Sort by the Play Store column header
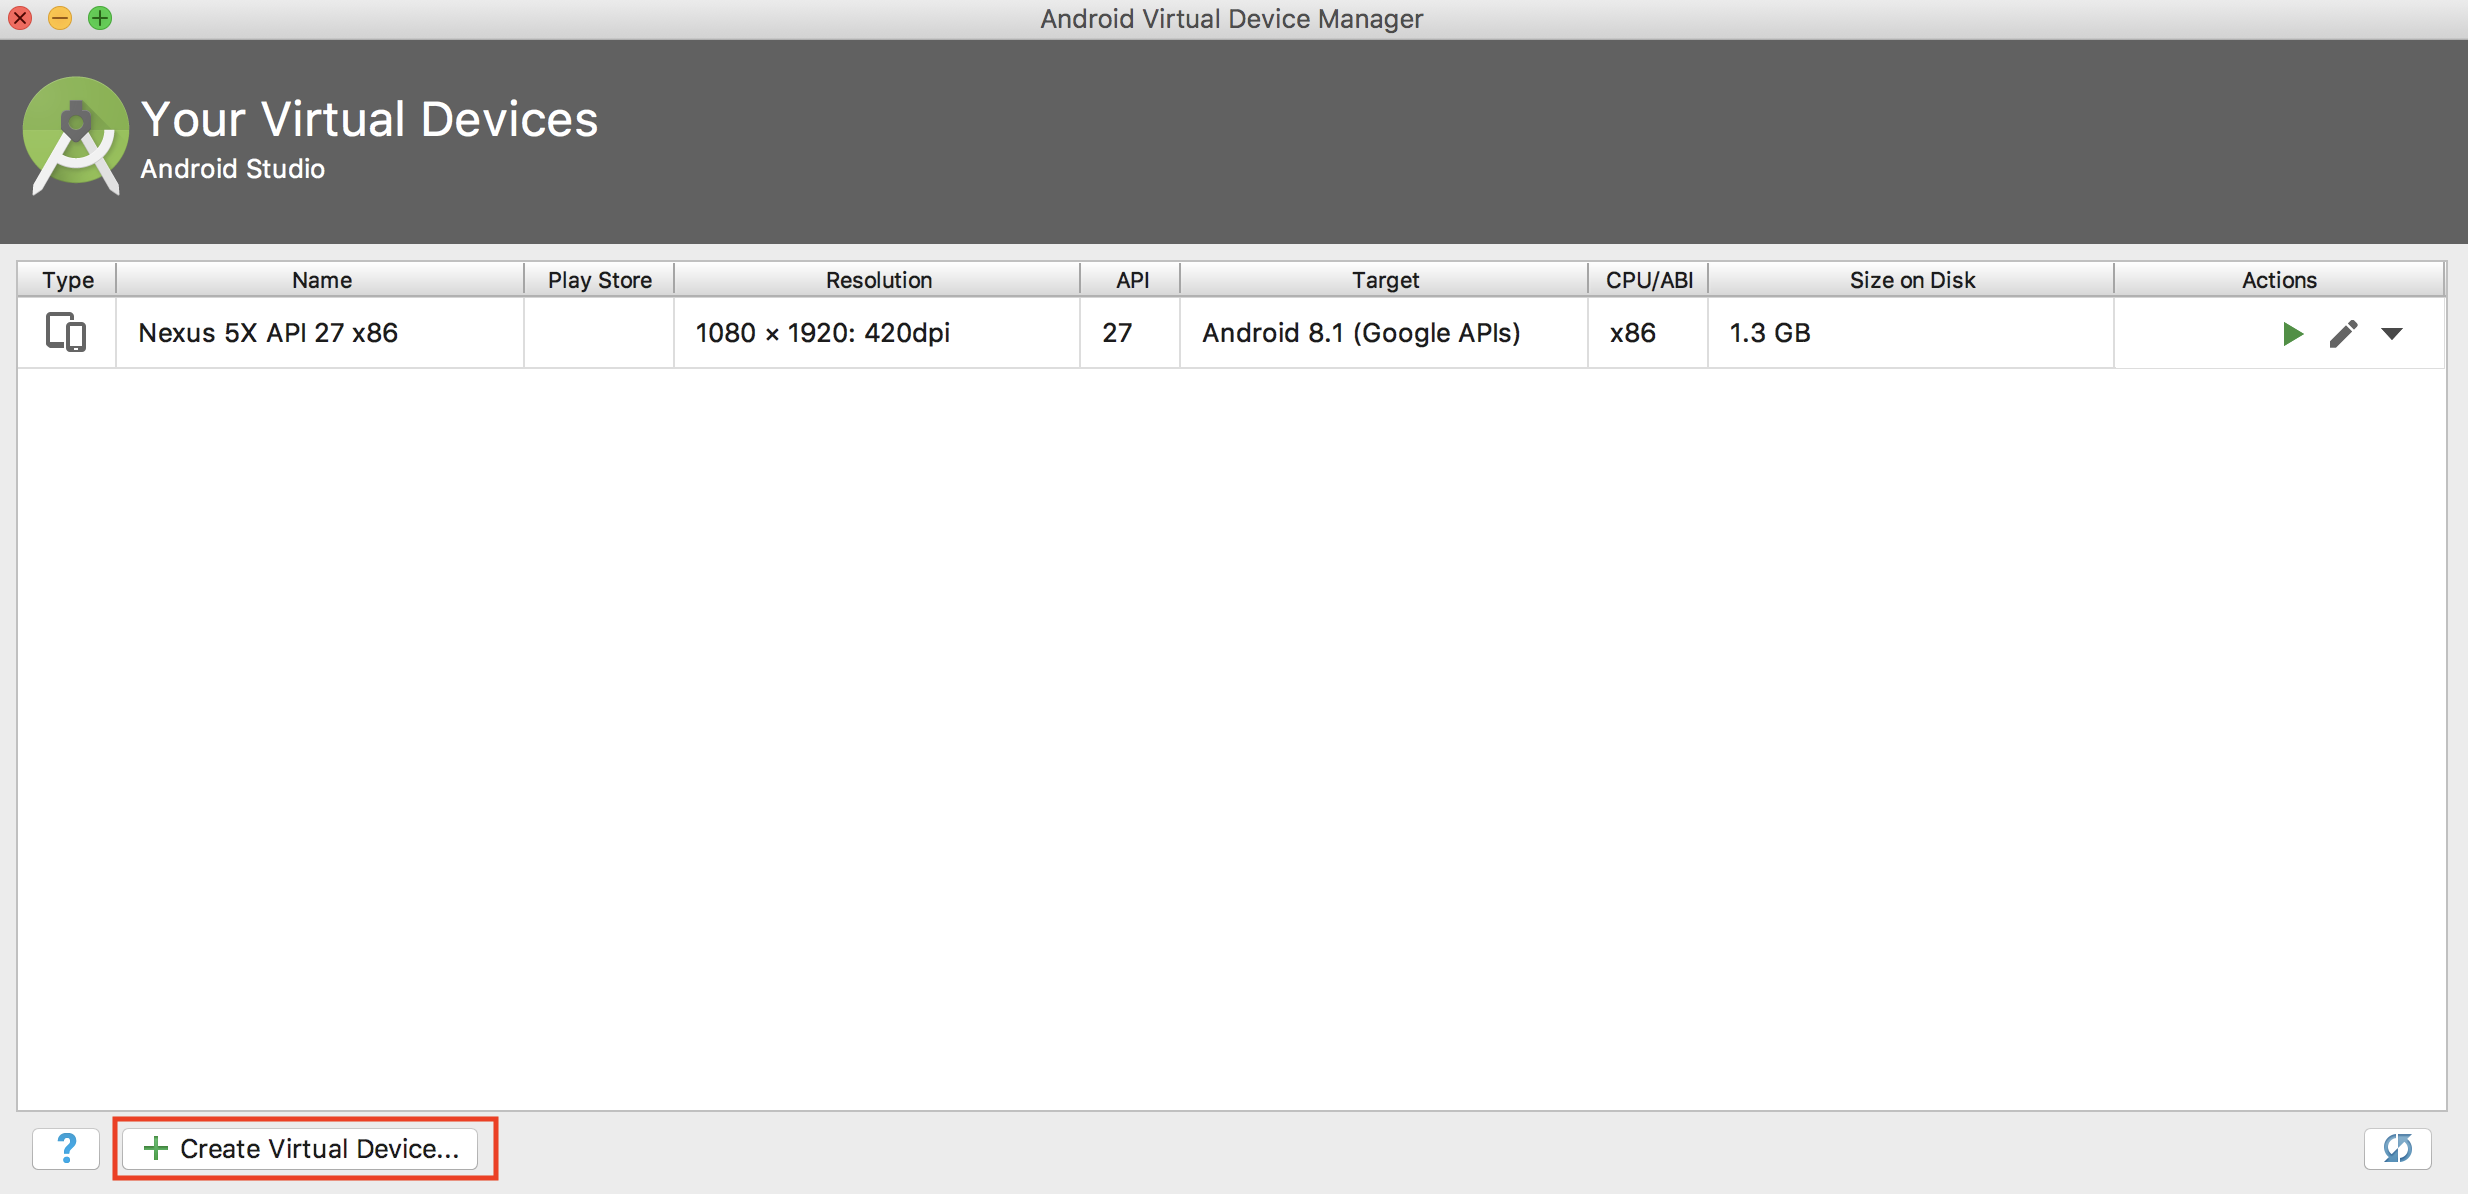The height and width of the screenshot is (1194, 2468). (x=599, y=280)
